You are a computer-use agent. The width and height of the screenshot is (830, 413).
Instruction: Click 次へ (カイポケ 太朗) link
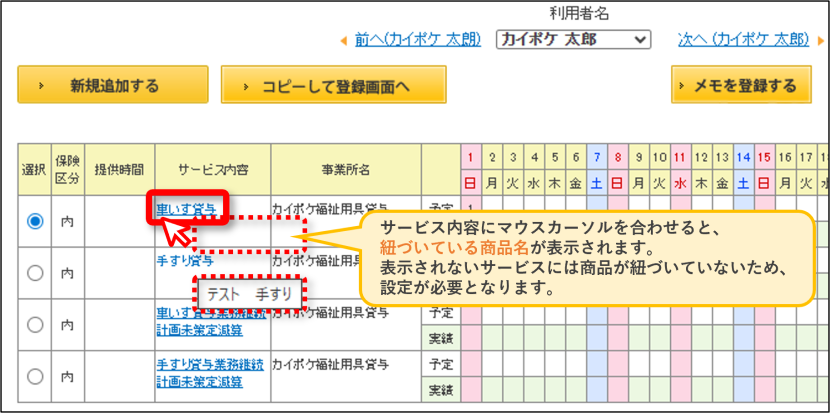(x=744, y=40)
